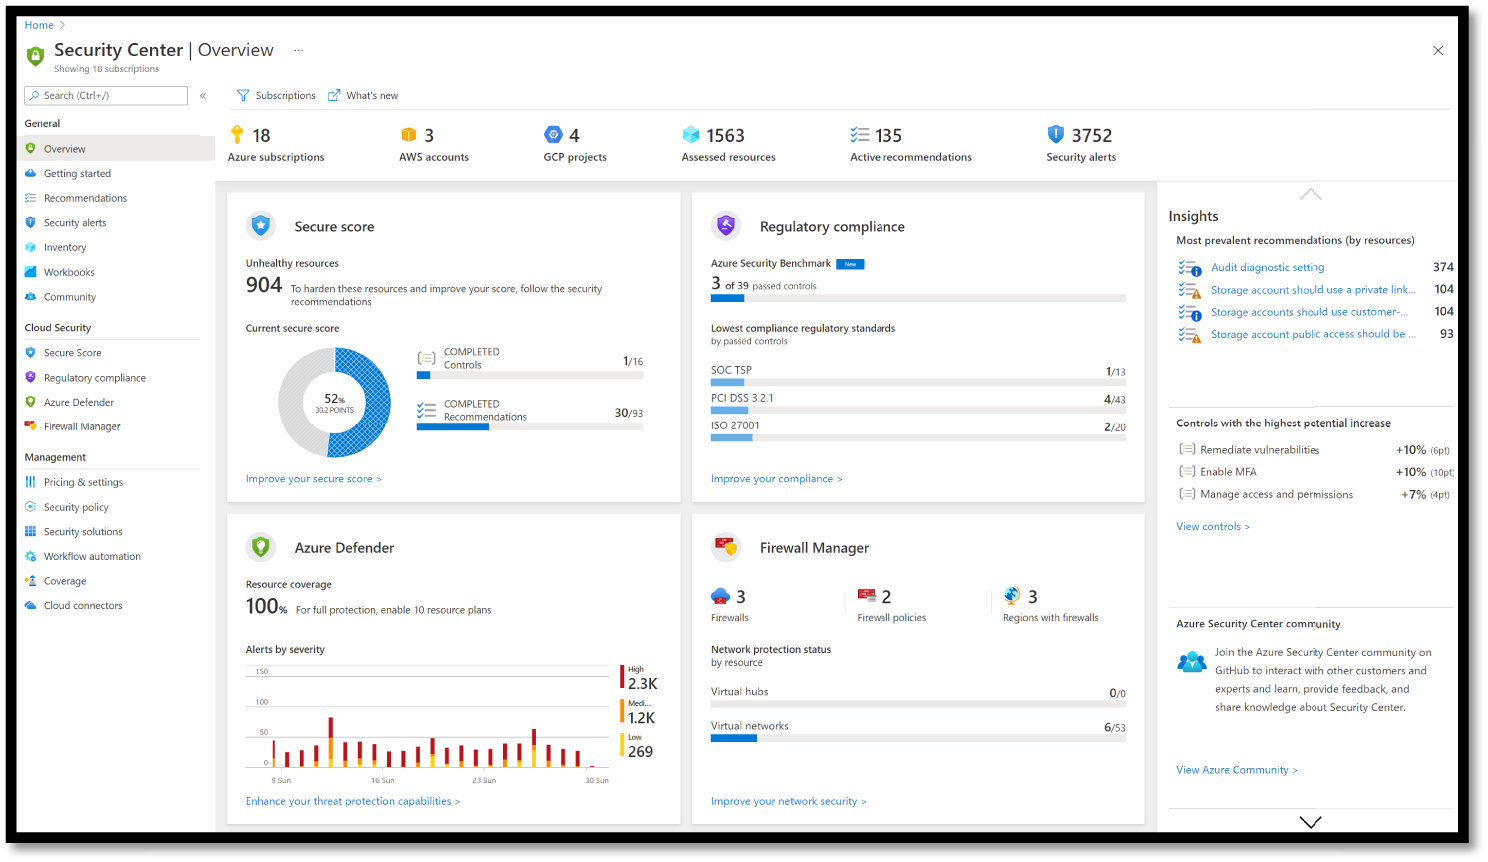
Task: Click the Pricing & settings icon
Action: tap(31, 482)
